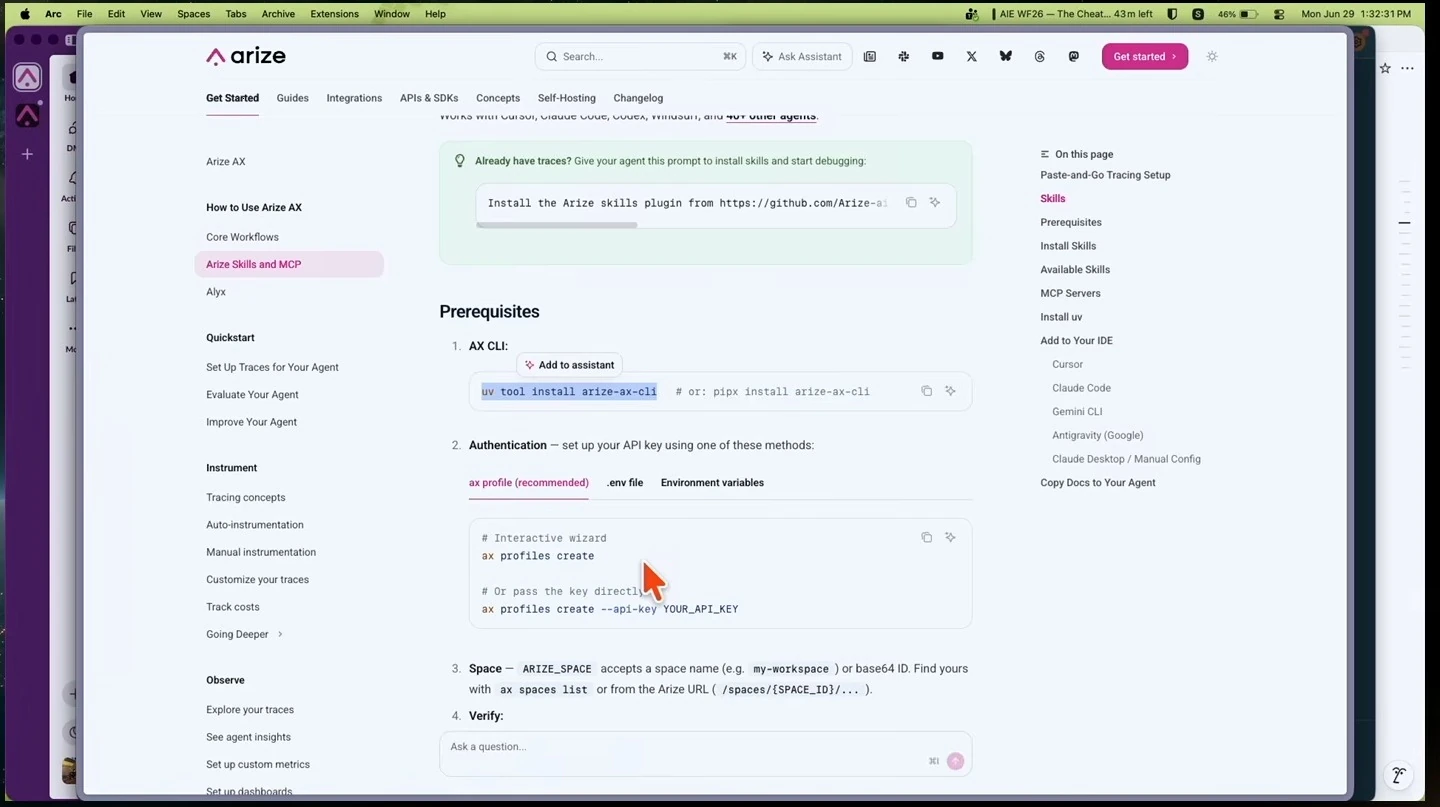
Task: Open Set Up Traces for Your Agent
Action: tap(272, 367)
